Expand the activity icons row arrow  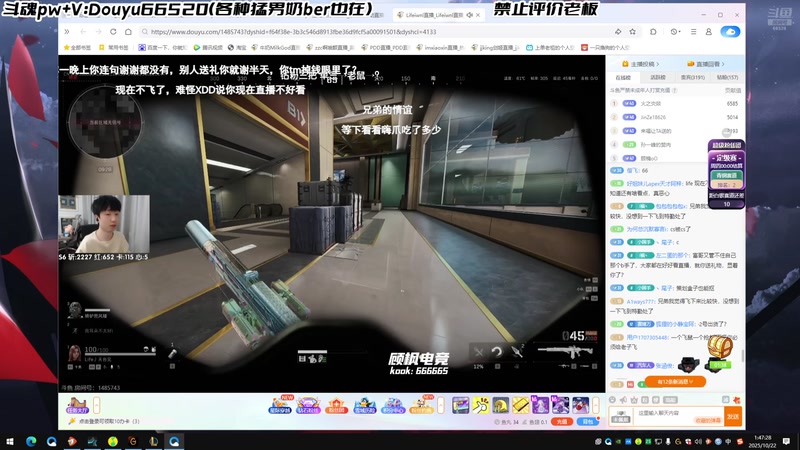click(x=441, y=406)
